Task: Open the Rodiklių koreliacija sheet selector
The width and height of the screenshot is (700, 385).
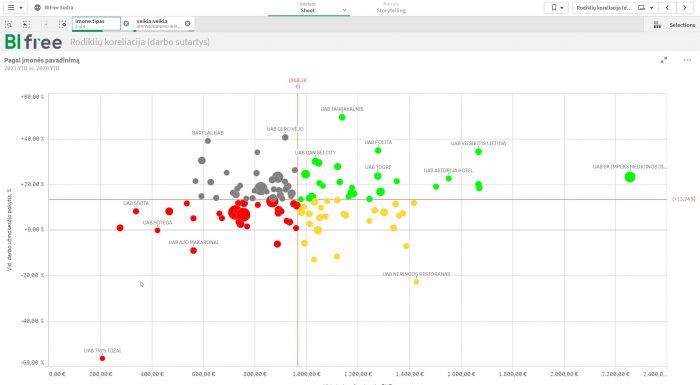Action: coord(615,8)
